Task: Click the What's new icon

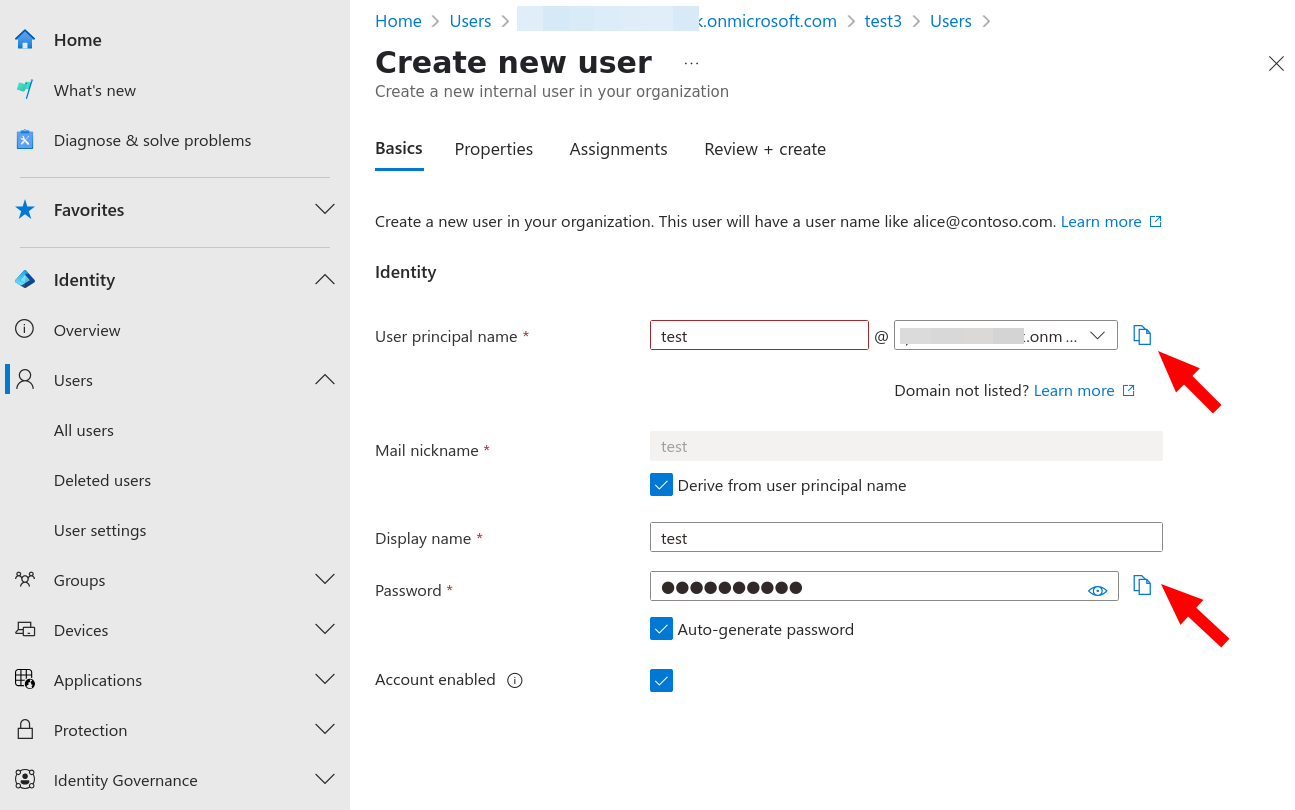Action: pos(25,90)
